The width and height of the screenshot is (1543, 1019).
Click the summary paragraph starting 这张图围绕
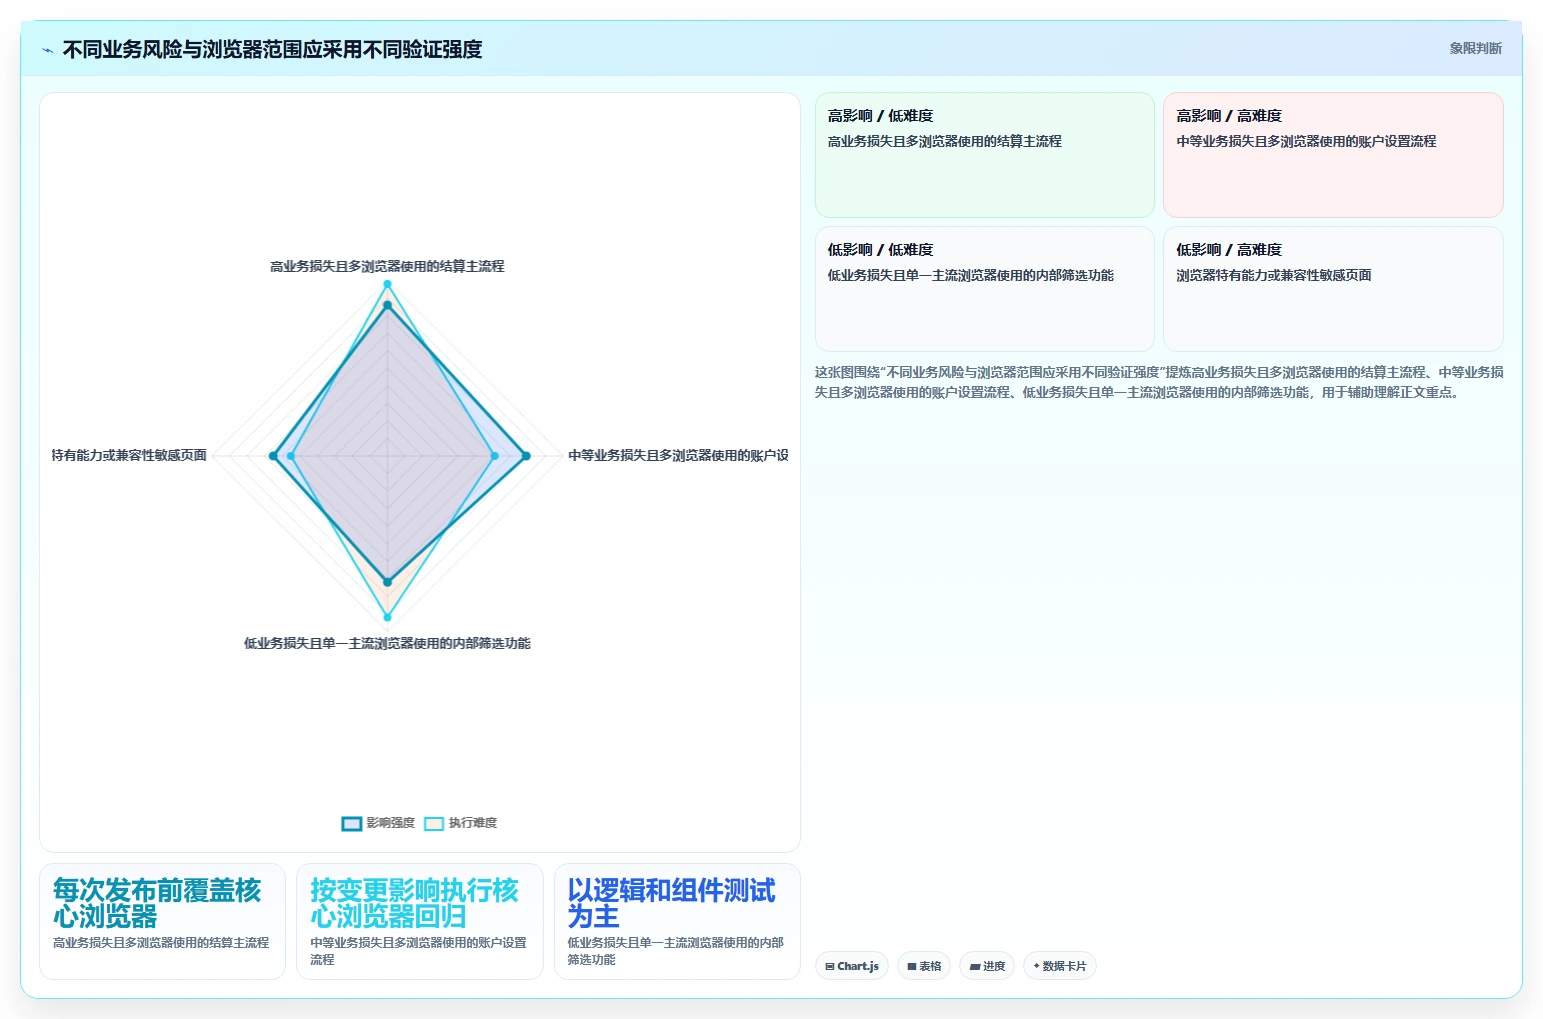pyautogui.click(x=1159, y=382)
